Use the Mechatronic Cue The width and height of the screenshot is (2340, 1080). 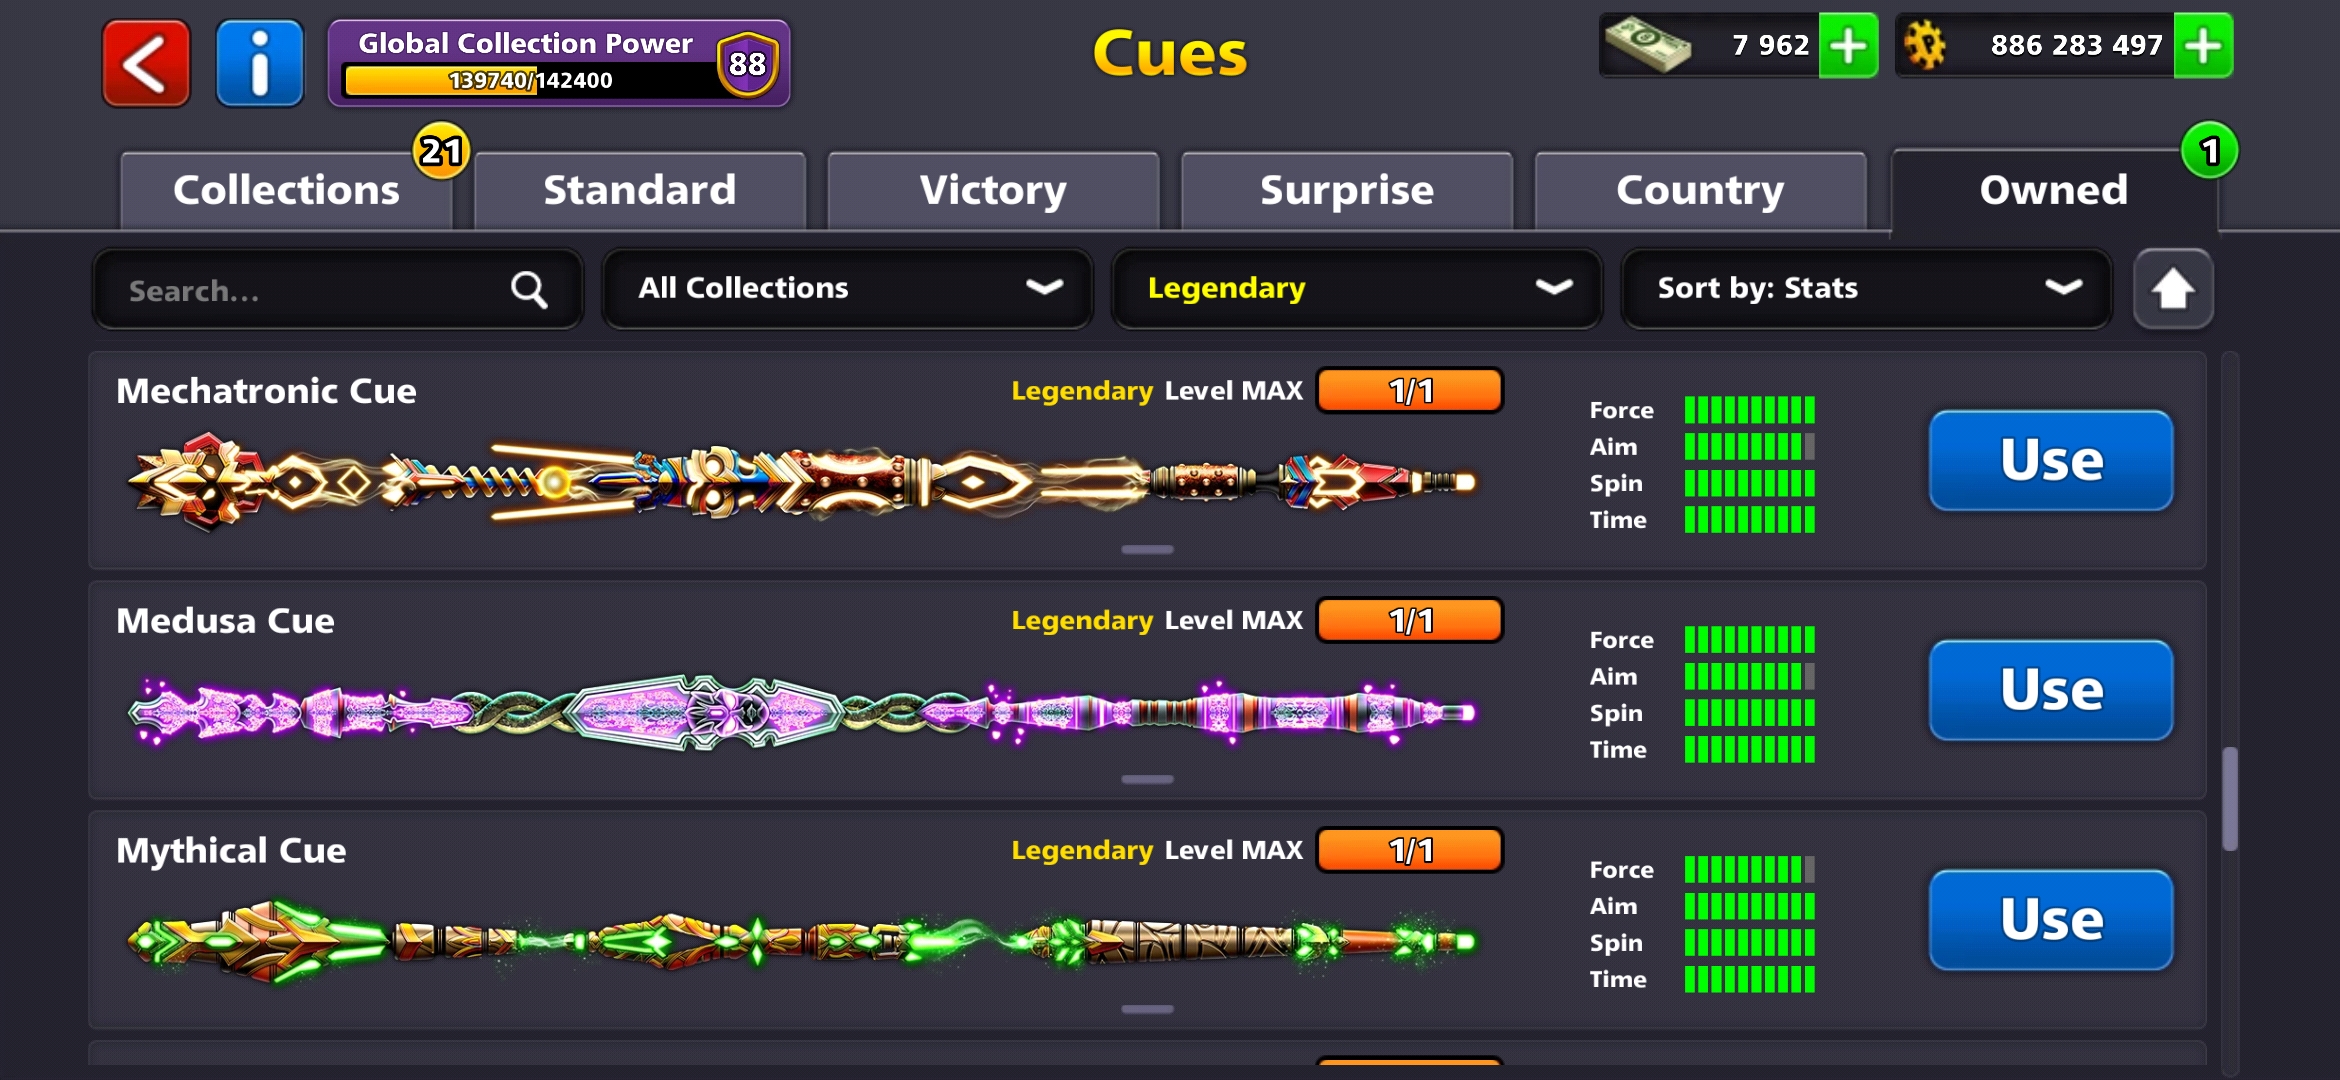pos(2051,461)
